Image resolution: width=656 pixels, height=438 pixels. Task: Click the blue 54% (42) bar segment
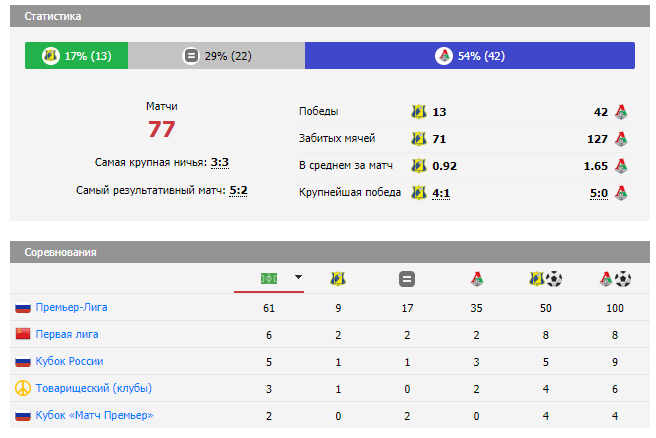(x=469, y=56)
